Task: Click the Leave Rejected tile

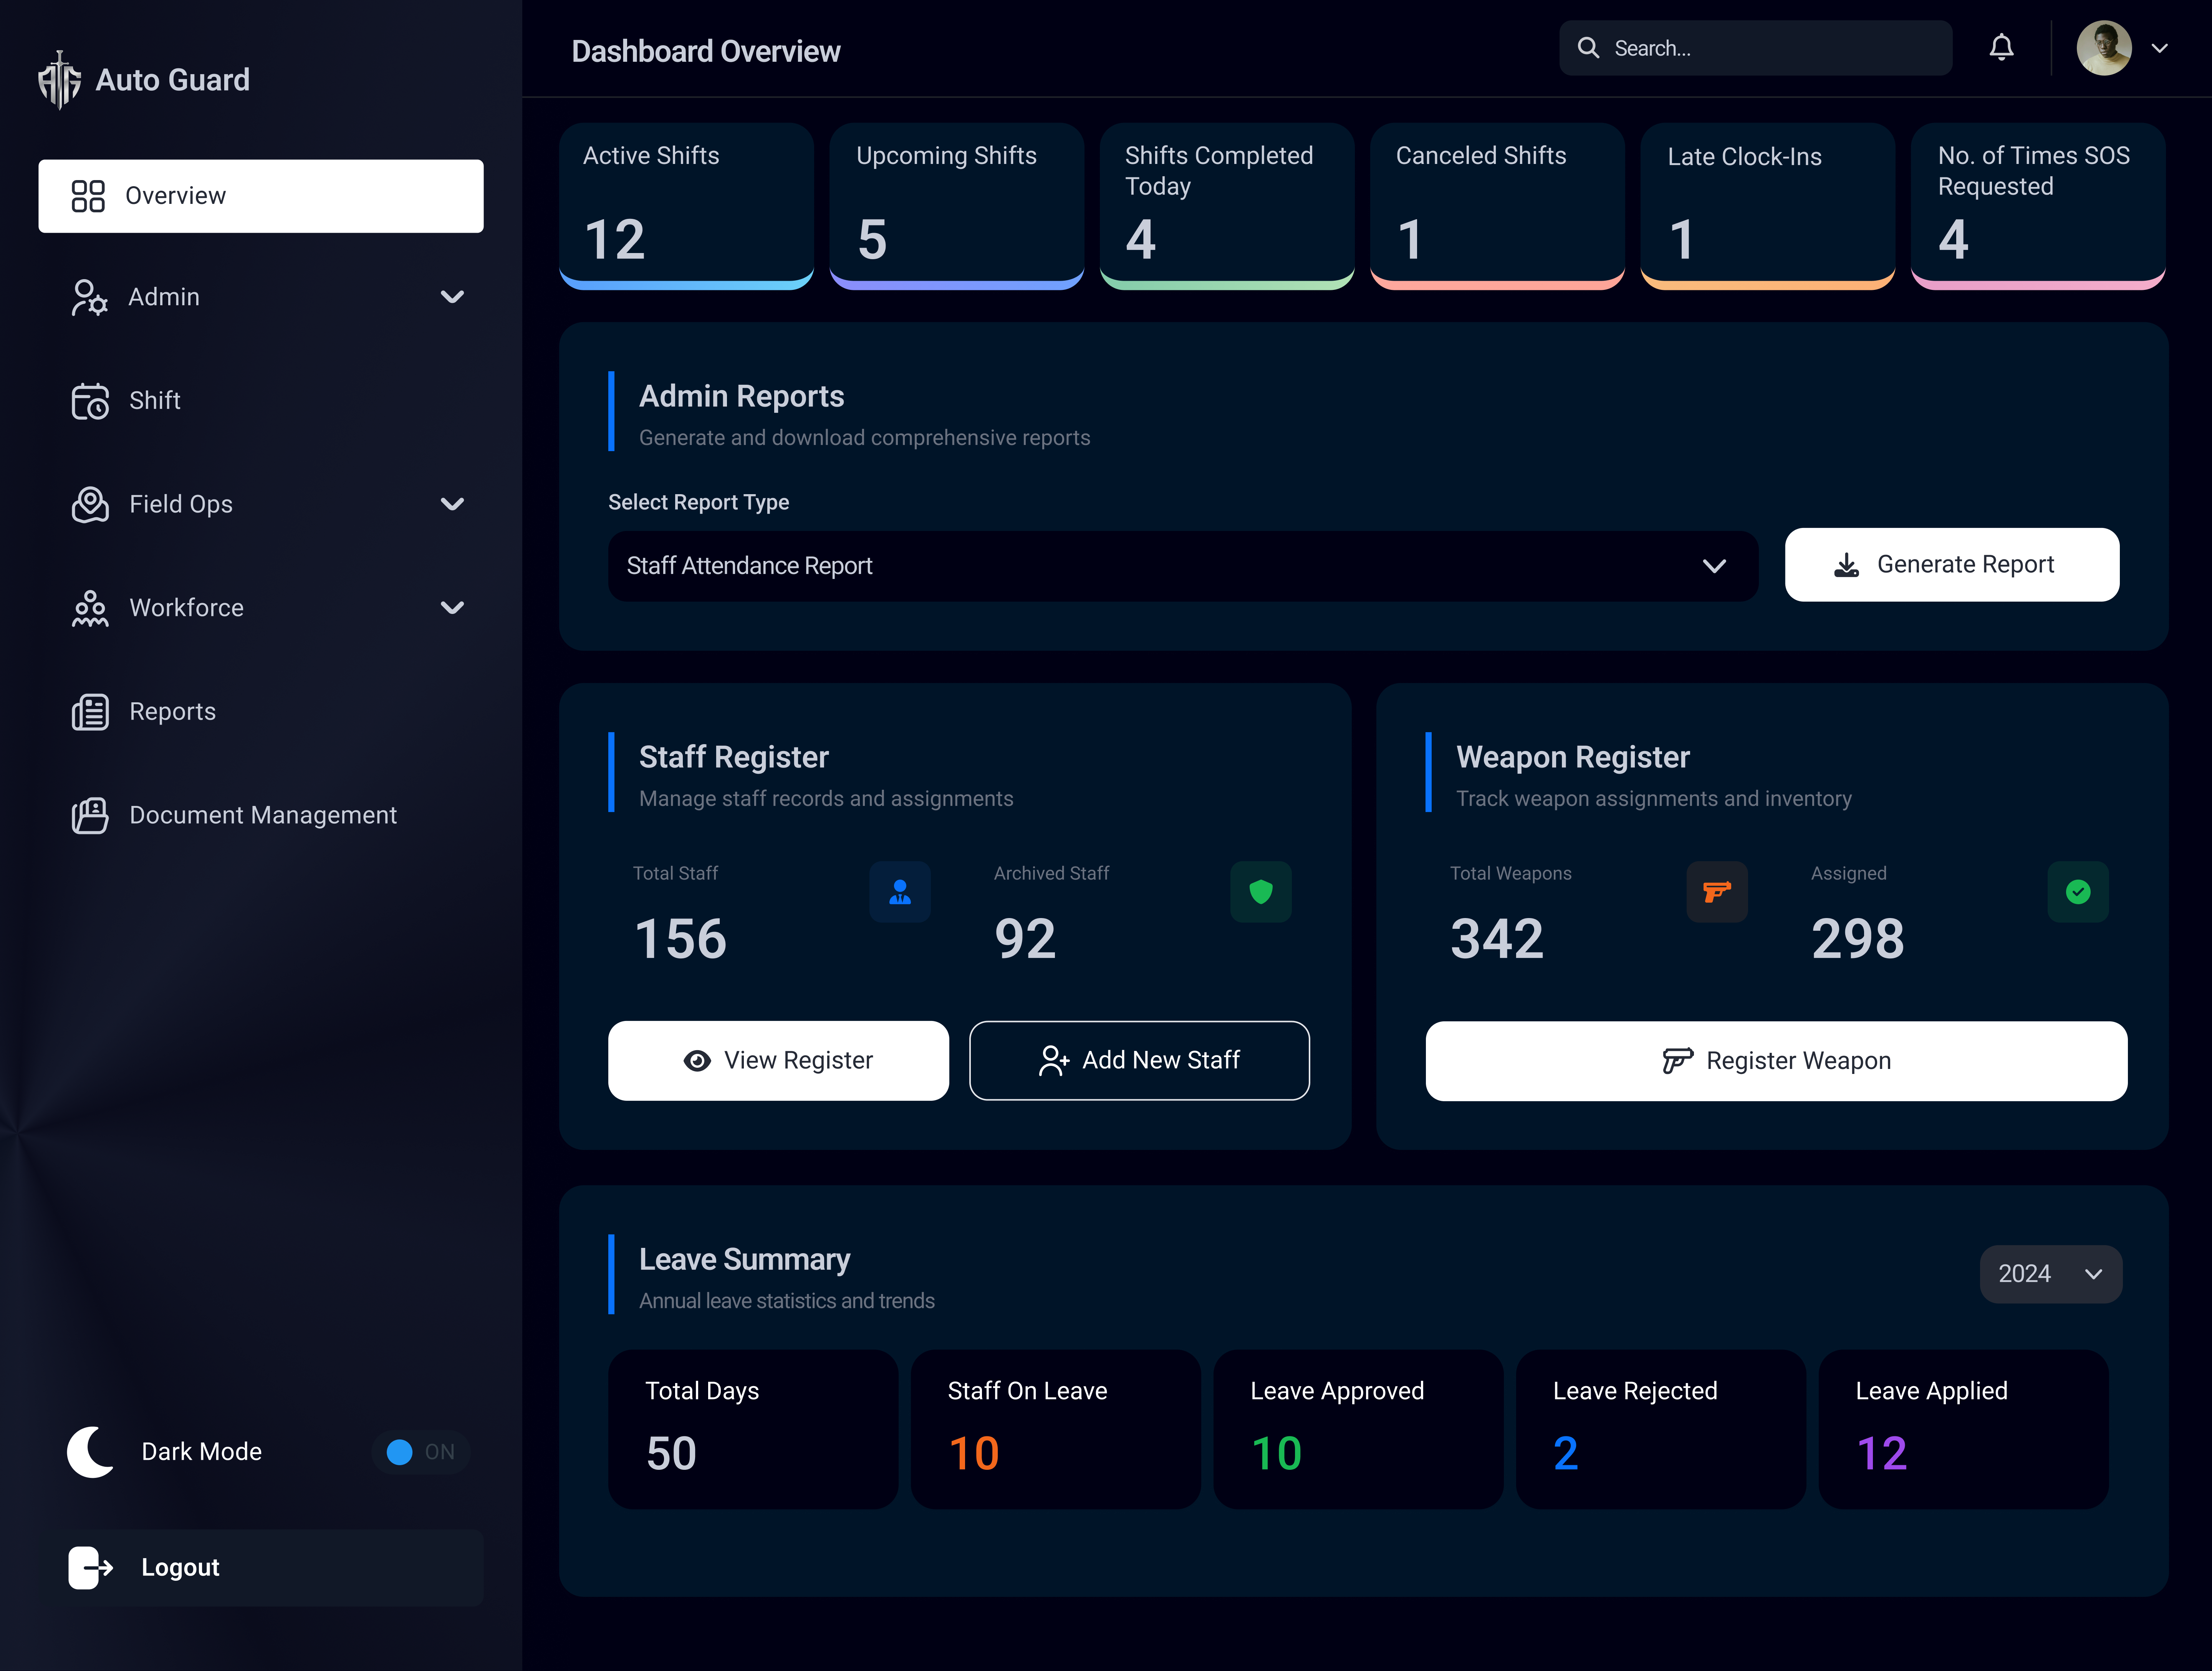Action: click(x=1661, y=1429)
